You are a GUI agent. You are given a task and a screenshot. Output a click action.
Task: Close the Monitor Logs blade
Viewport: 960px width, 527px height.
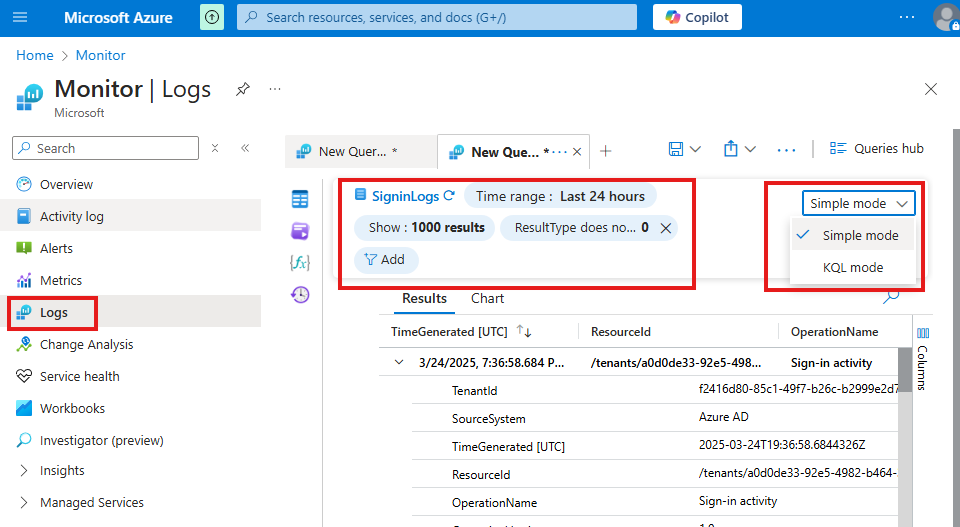coord(931,89)
